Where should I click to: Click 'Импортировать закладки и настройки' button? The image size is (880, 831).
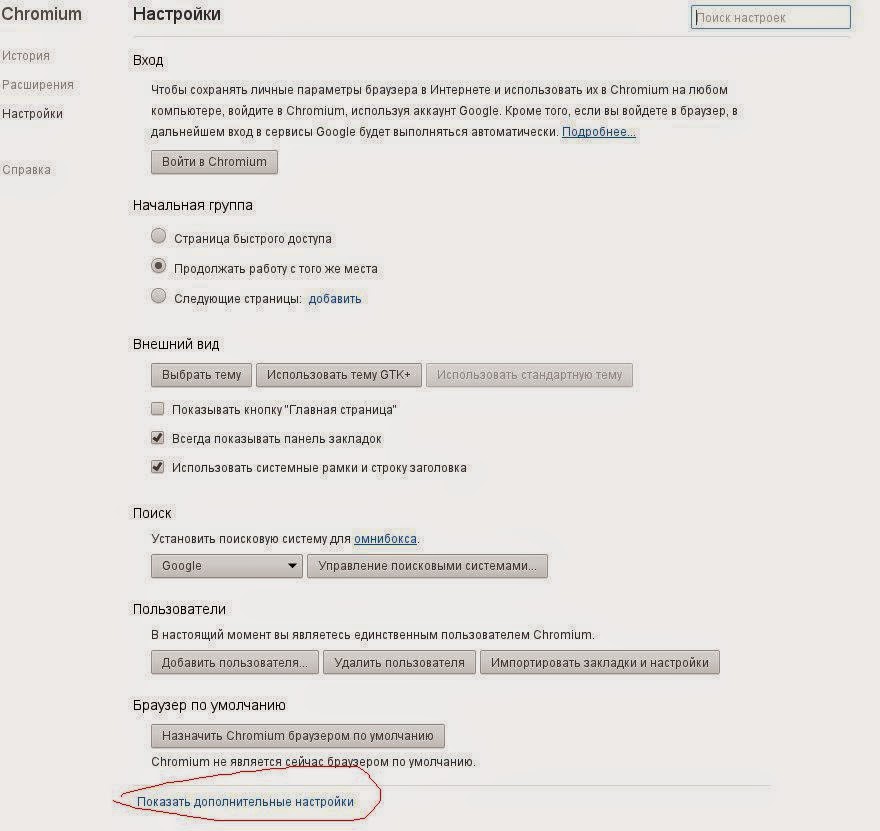pyautogui.click(x=599, y=662)
